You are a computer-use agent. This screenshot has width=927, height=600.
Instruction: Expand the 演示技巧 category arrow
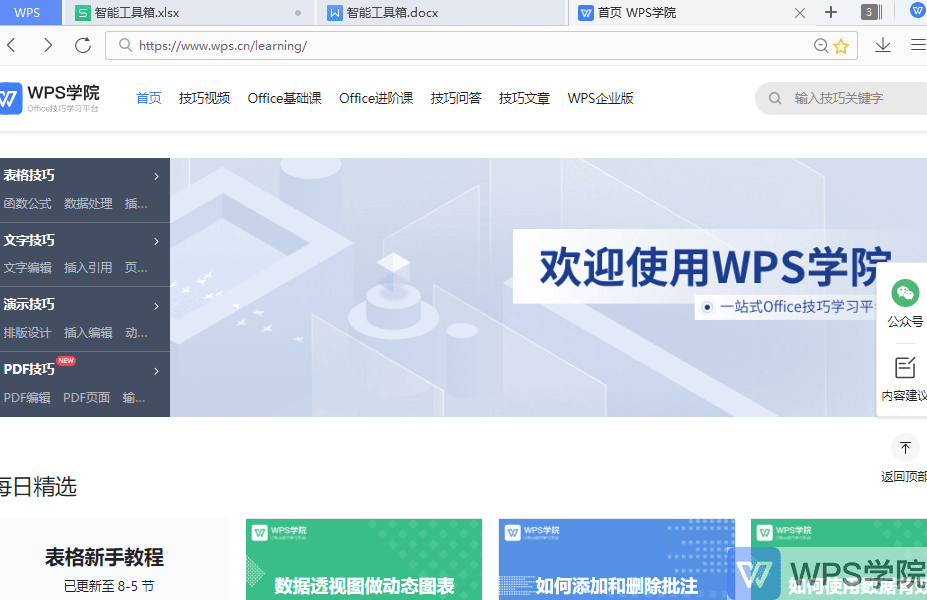[156, 306]
